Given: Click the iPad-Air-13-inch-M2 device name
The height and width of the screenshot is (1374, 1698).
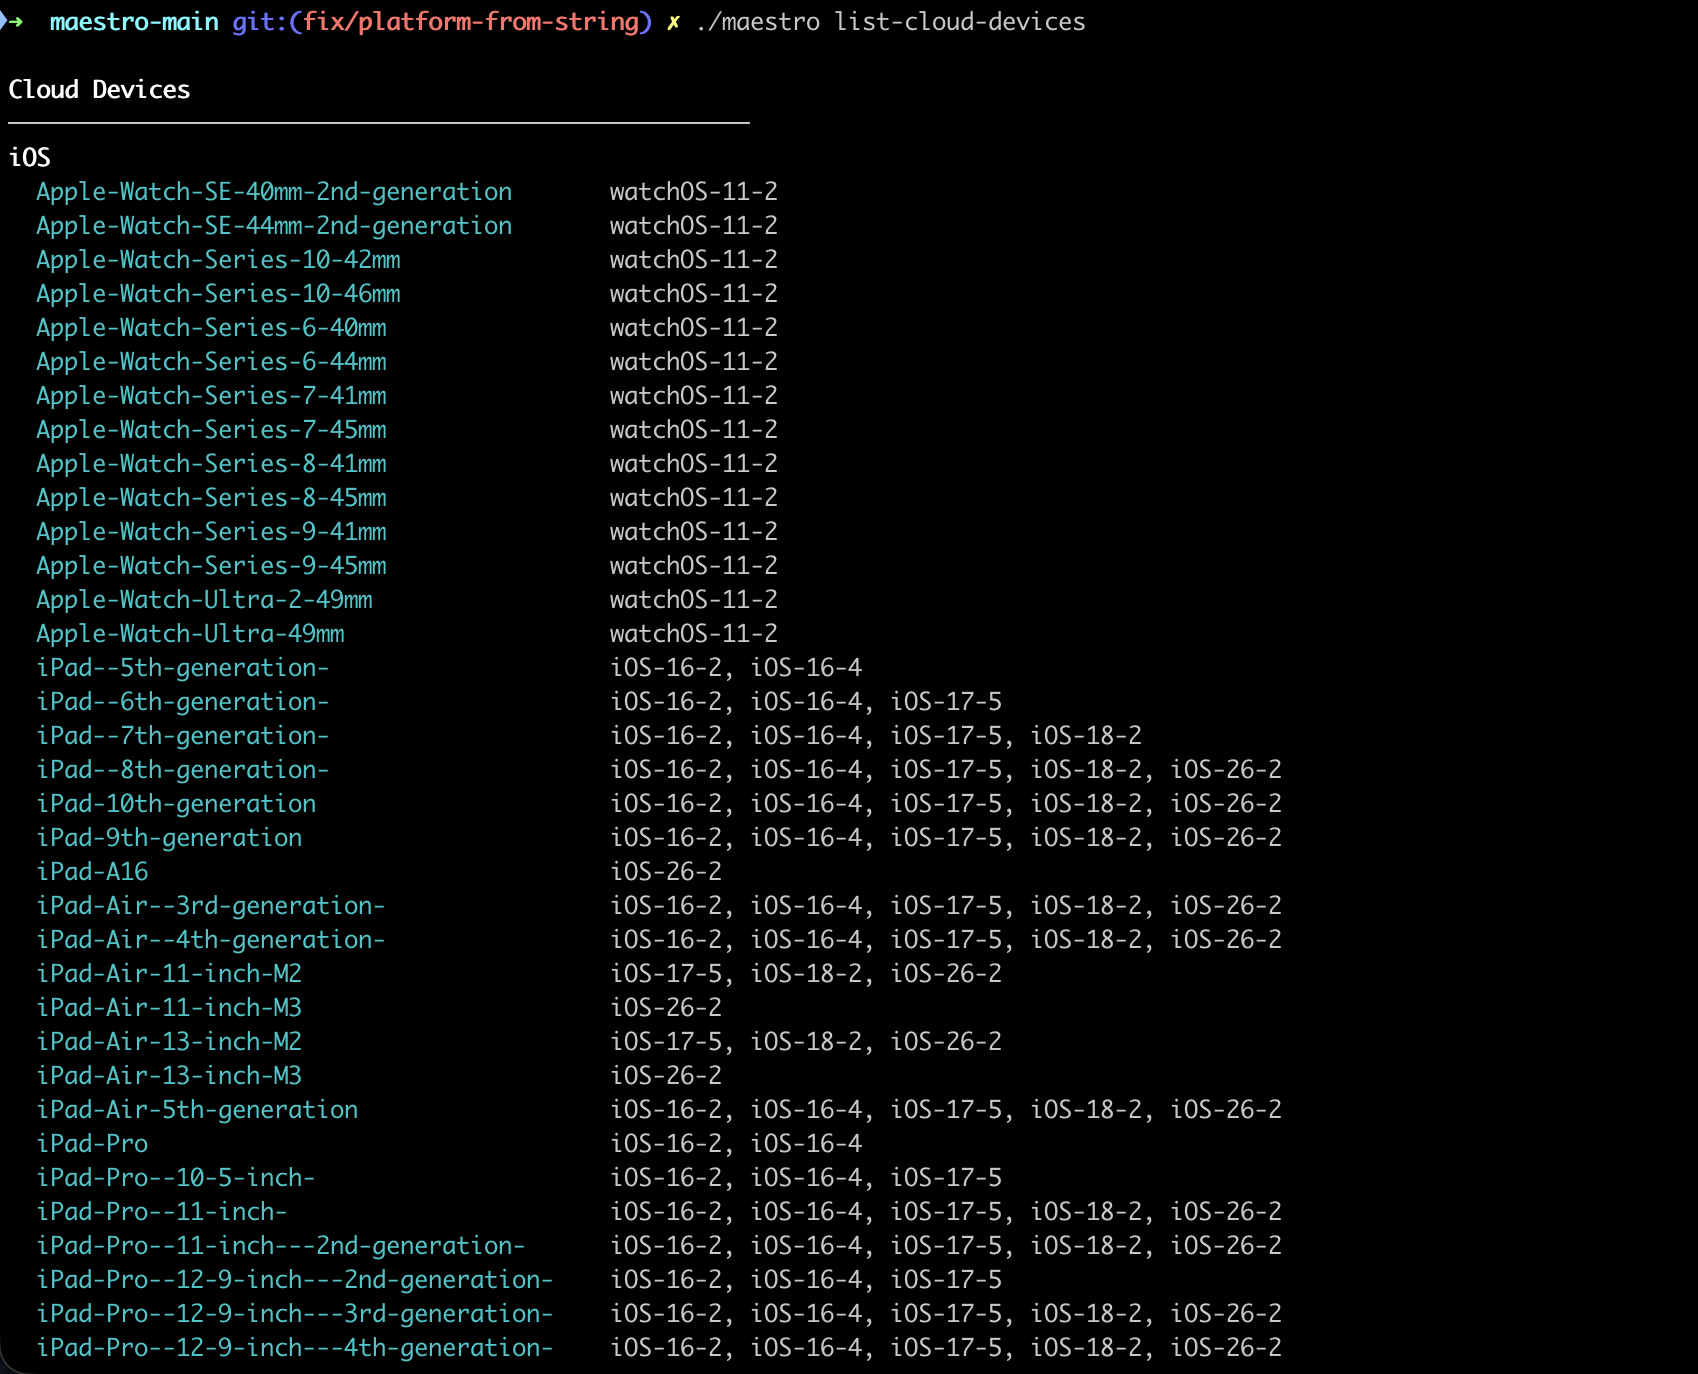Looking at the screenshot, I should pyautogui.click(x=169, y=1042).
